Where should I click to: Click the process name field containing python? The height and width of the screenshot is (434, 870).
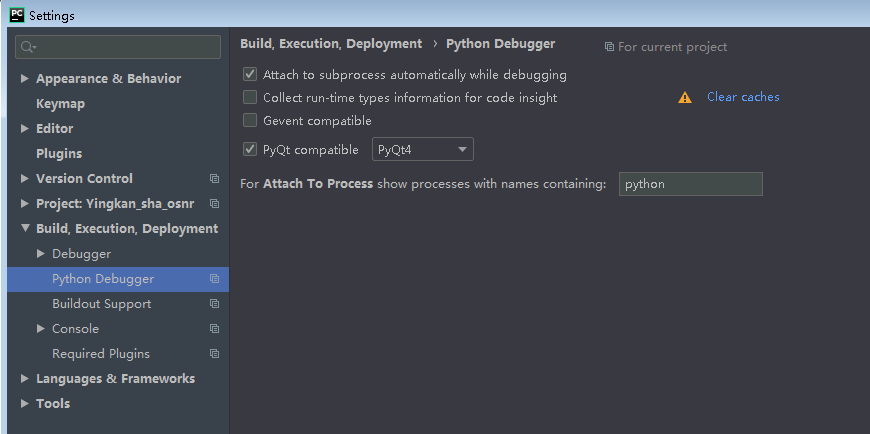(690, 184)
